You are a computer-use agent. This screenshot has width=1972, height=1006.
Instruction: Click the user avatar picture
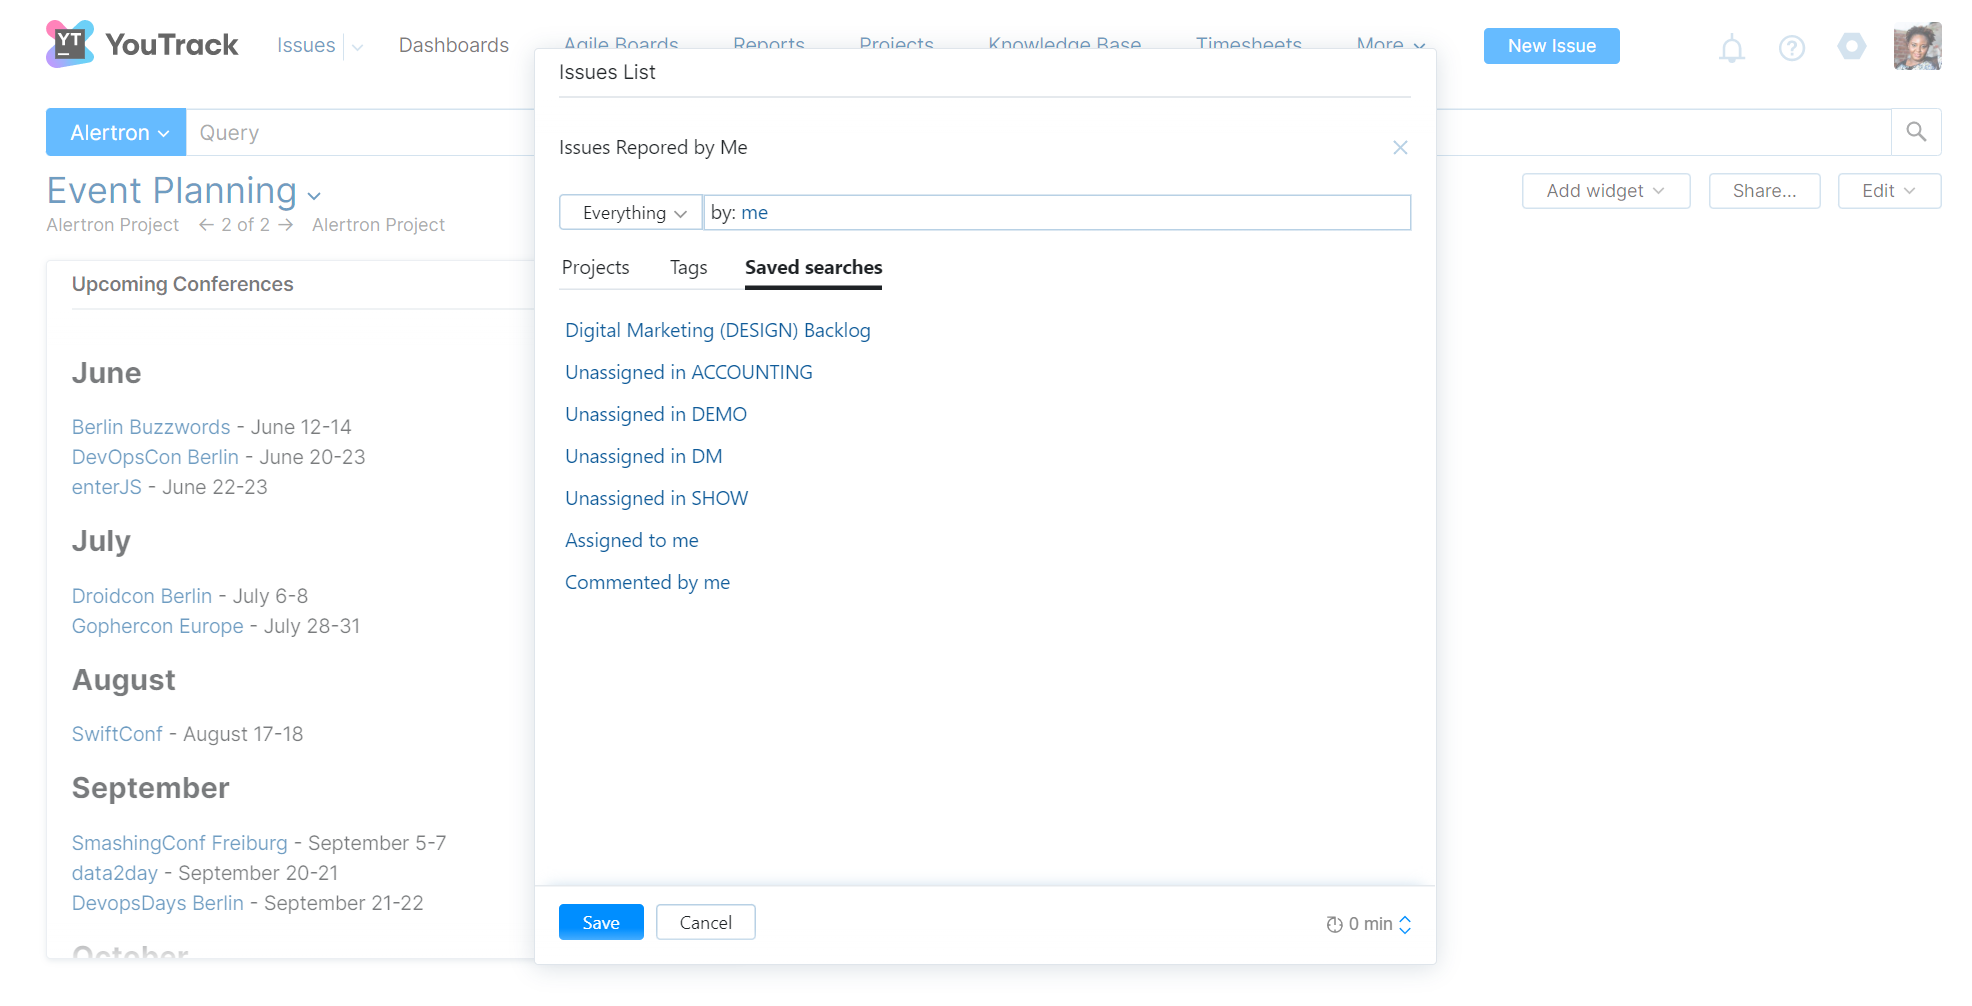click(x=1917, y=46)
